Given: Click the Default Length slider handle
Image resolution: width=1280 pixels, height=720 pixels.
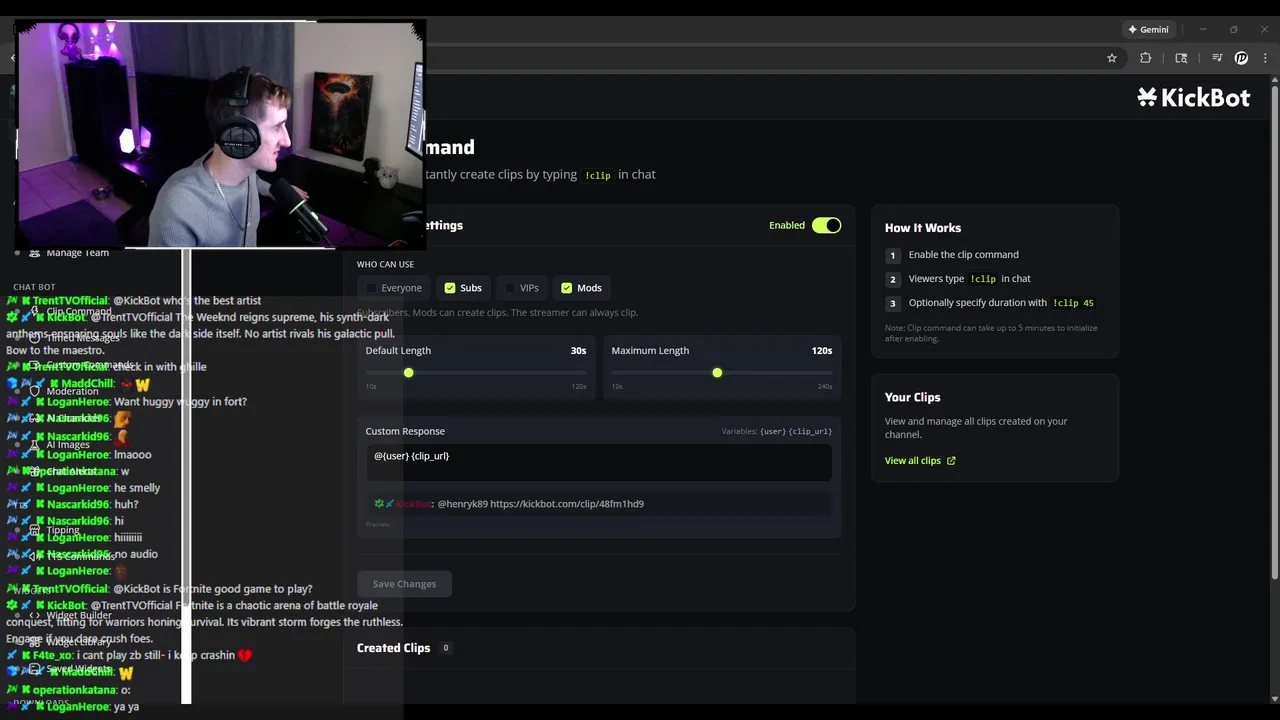Looking at the screenshot, I should pos(408,372).
